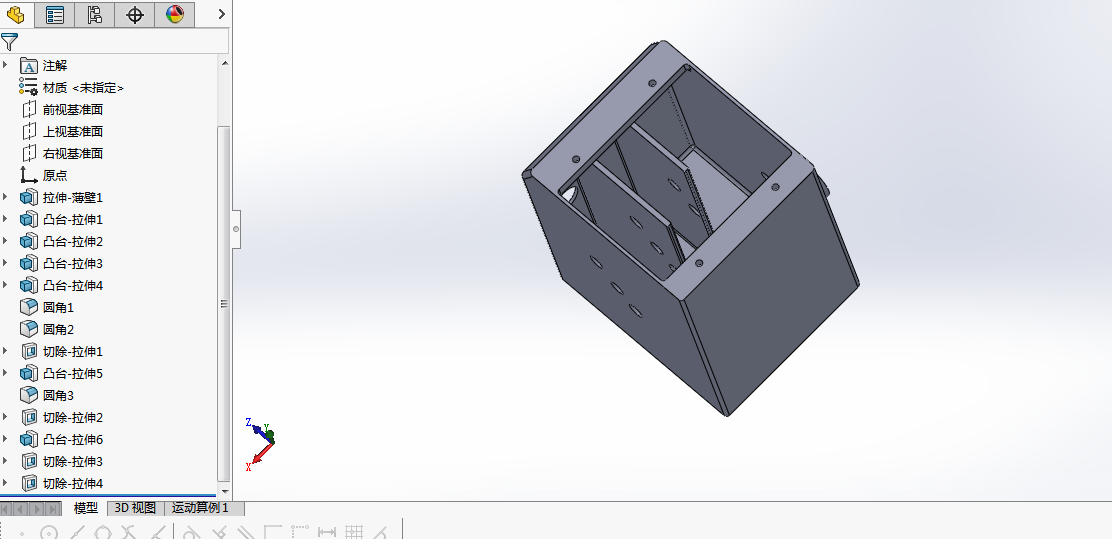The image size is (1112, 539).
Task: Select the 圆角3 fillet icon
Action: pyautogui.click(x=28, y=395)
